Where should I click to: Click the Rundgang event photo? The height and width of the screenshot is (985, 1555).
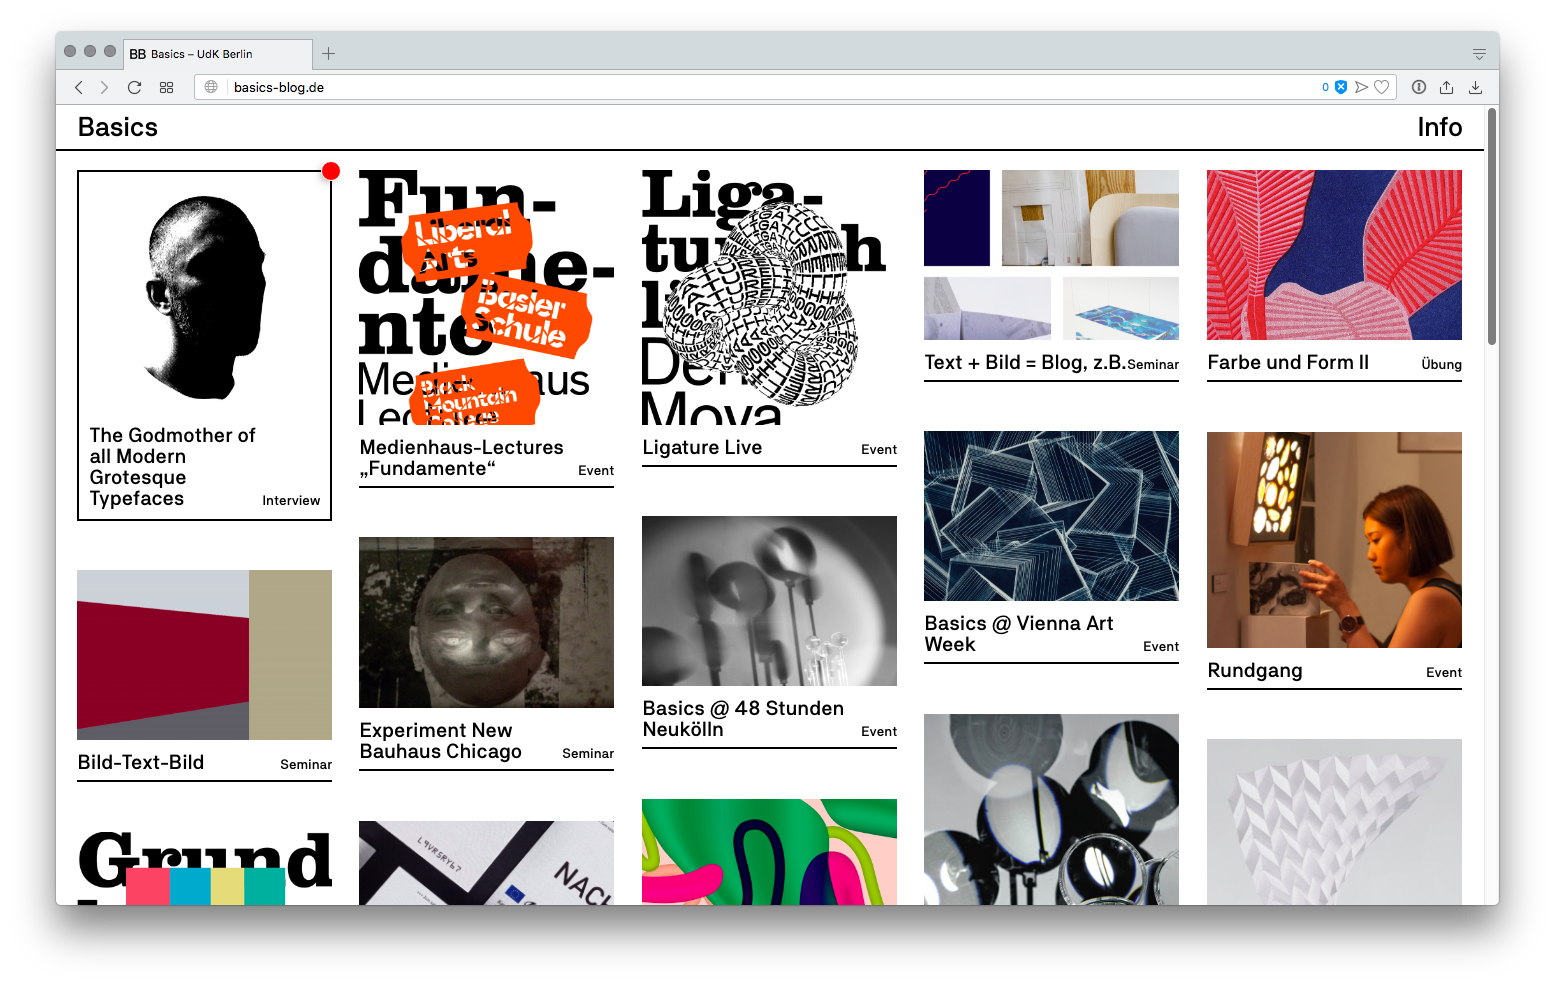(x=1334, y=540)
